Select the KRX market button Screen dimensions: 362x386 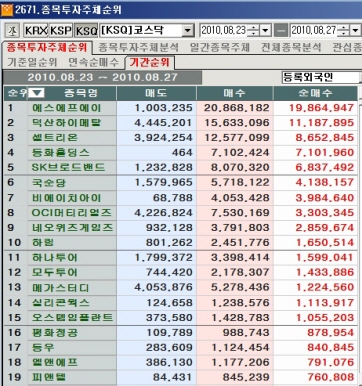click(x=36, y=31)
